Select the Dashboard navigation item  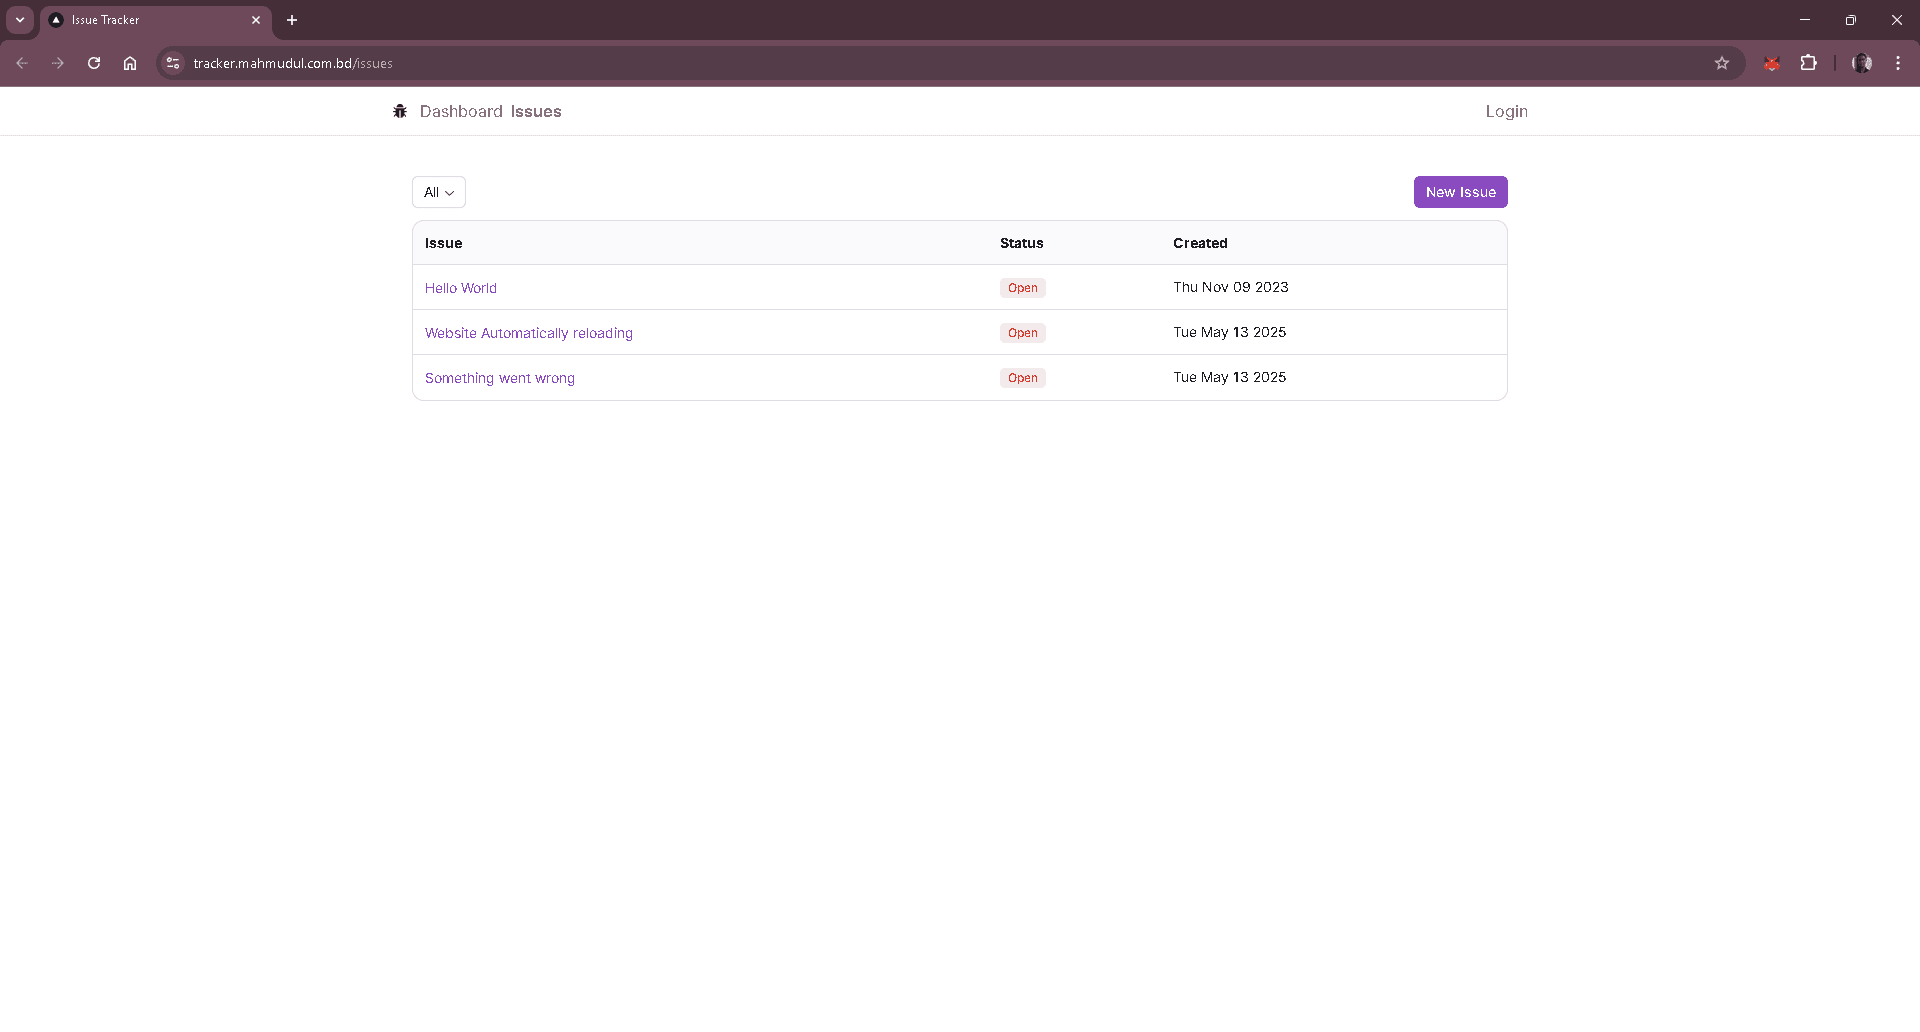click(461, 111)
